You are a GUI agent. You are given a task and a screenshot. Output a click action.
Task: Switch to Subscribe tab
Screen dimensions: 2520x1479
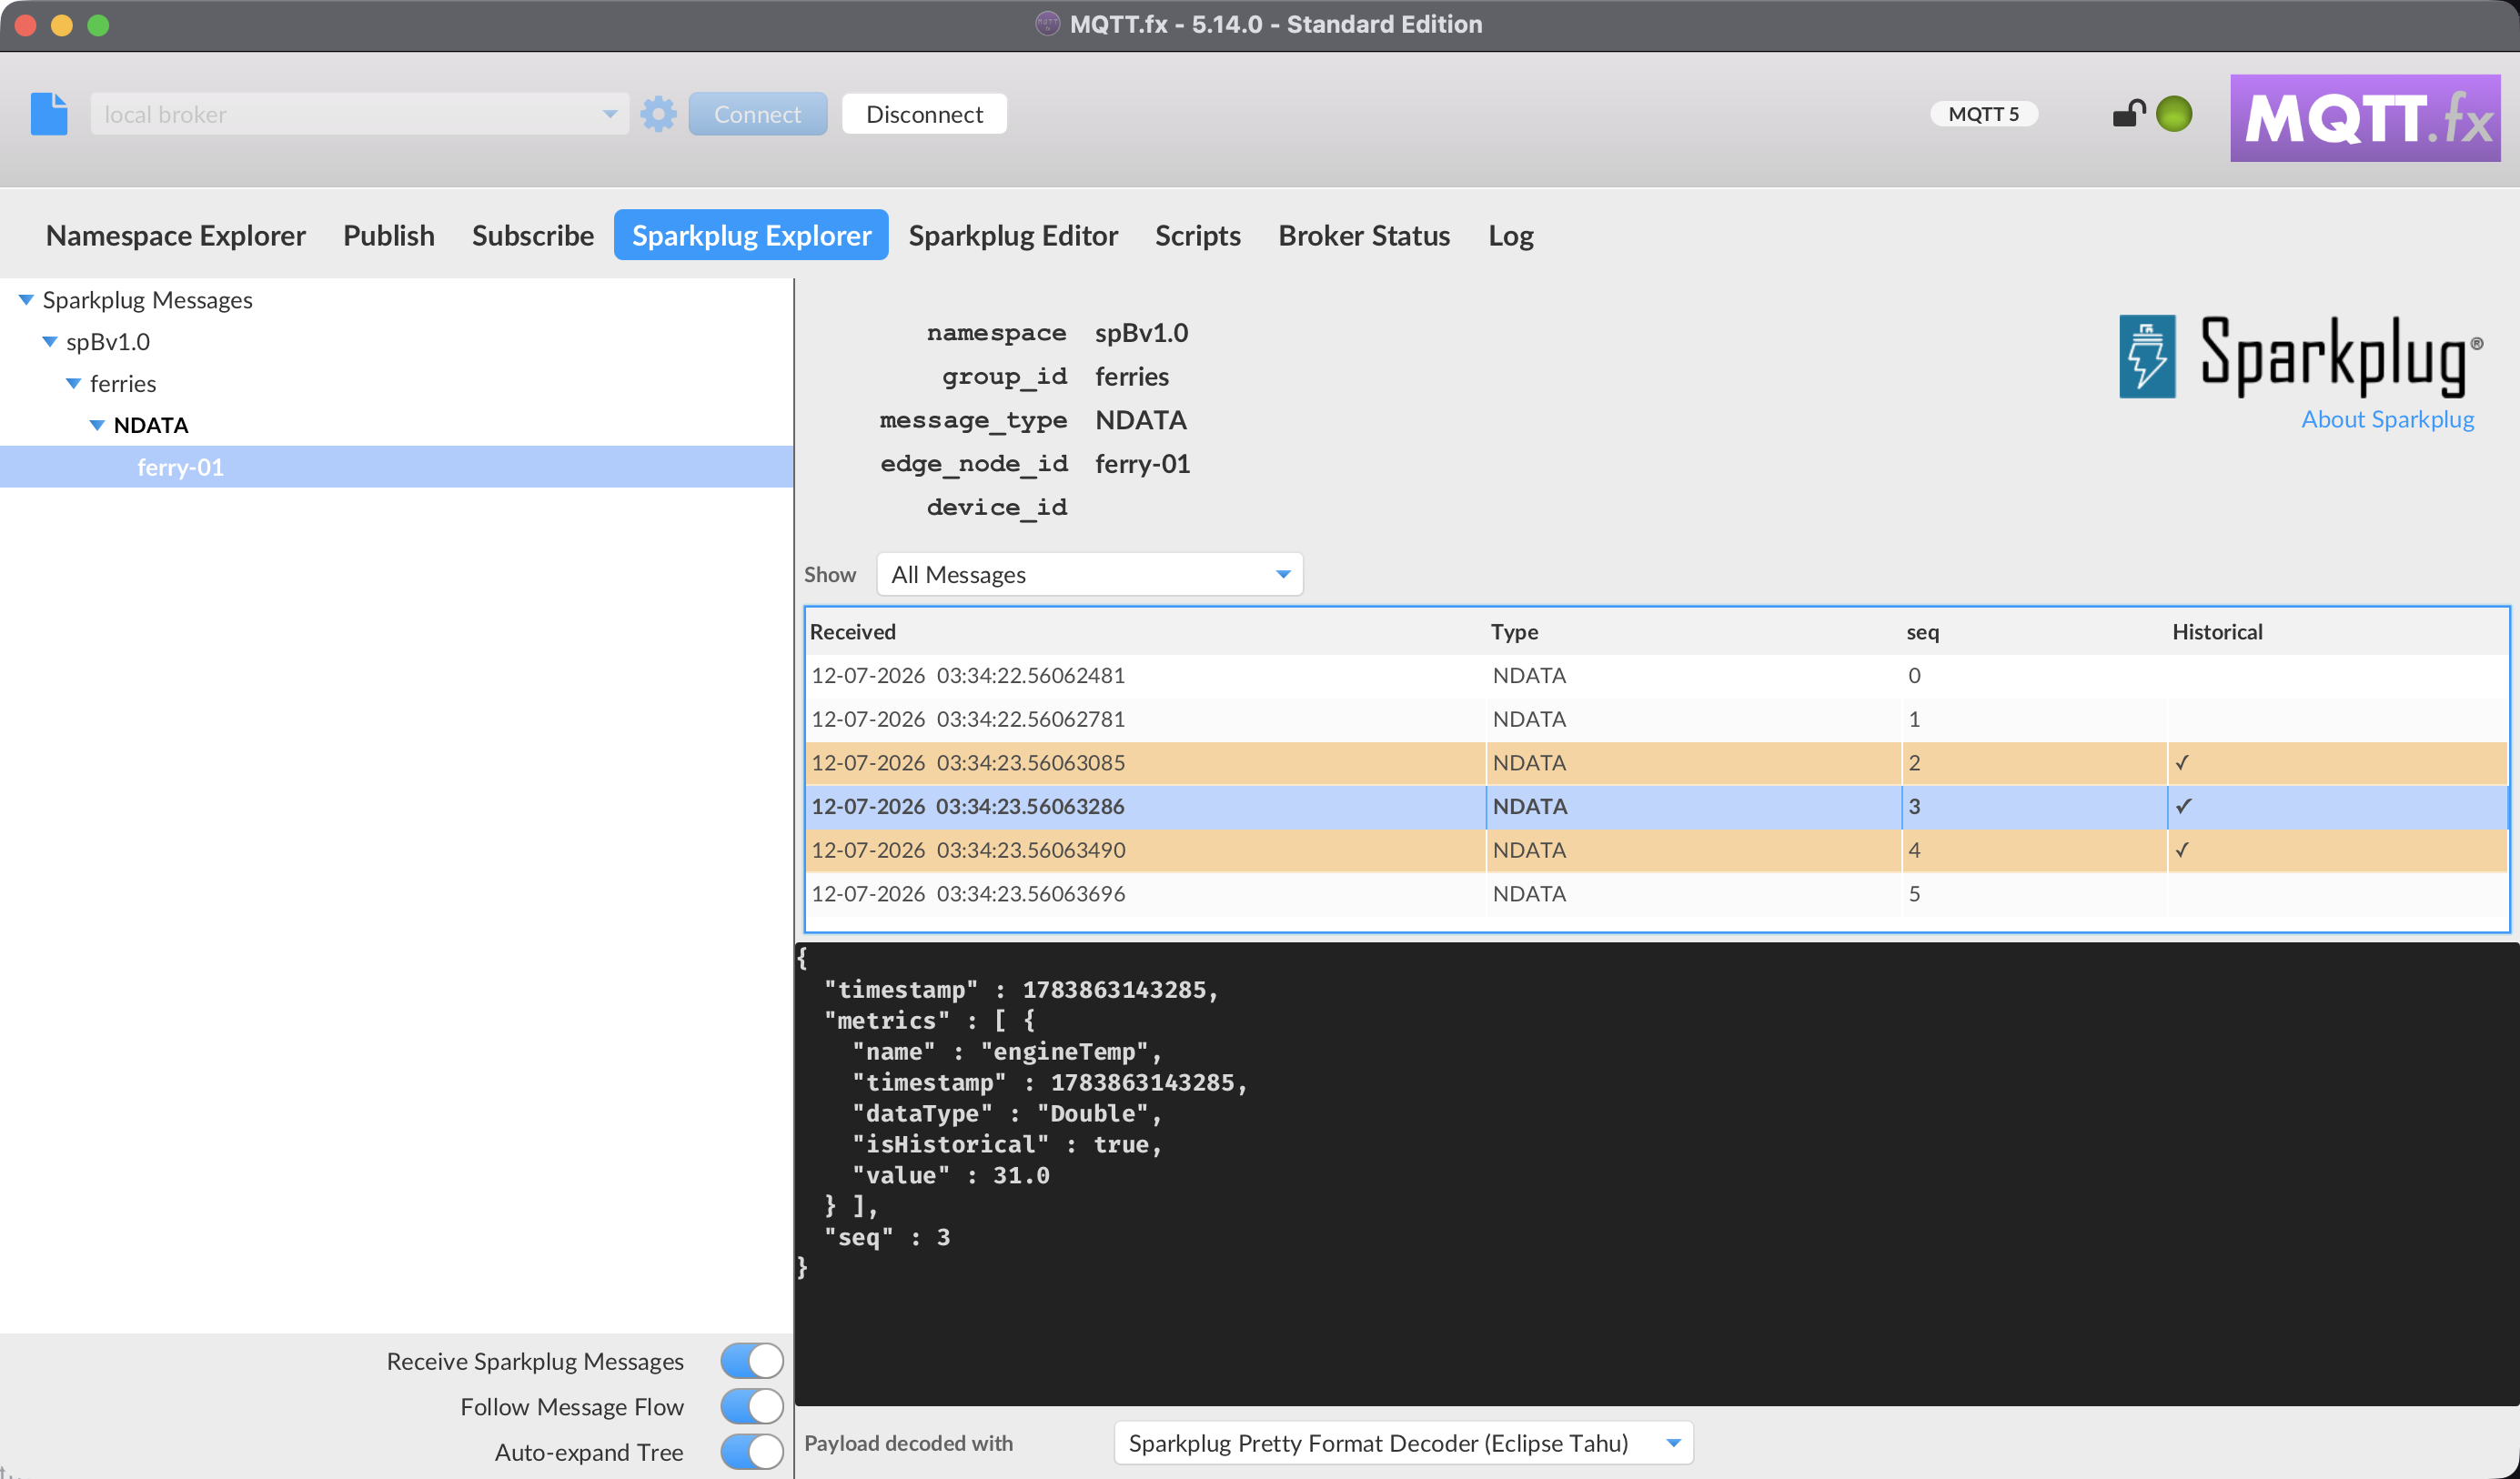(x=532, y=235)
